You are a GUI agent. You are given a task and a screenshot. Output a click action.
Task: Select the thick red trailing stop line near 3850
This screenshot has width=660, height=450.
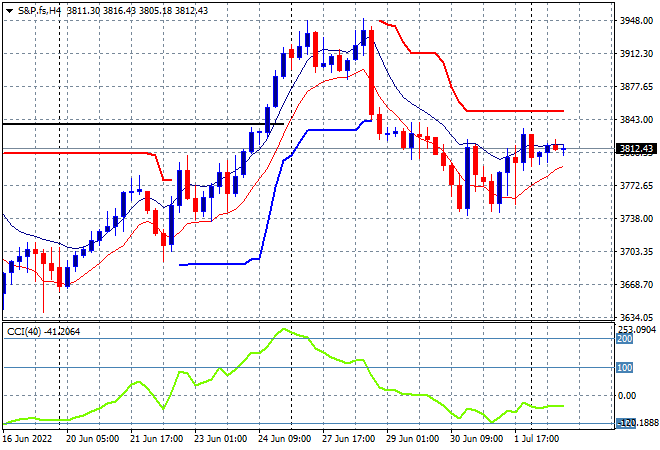516,111
